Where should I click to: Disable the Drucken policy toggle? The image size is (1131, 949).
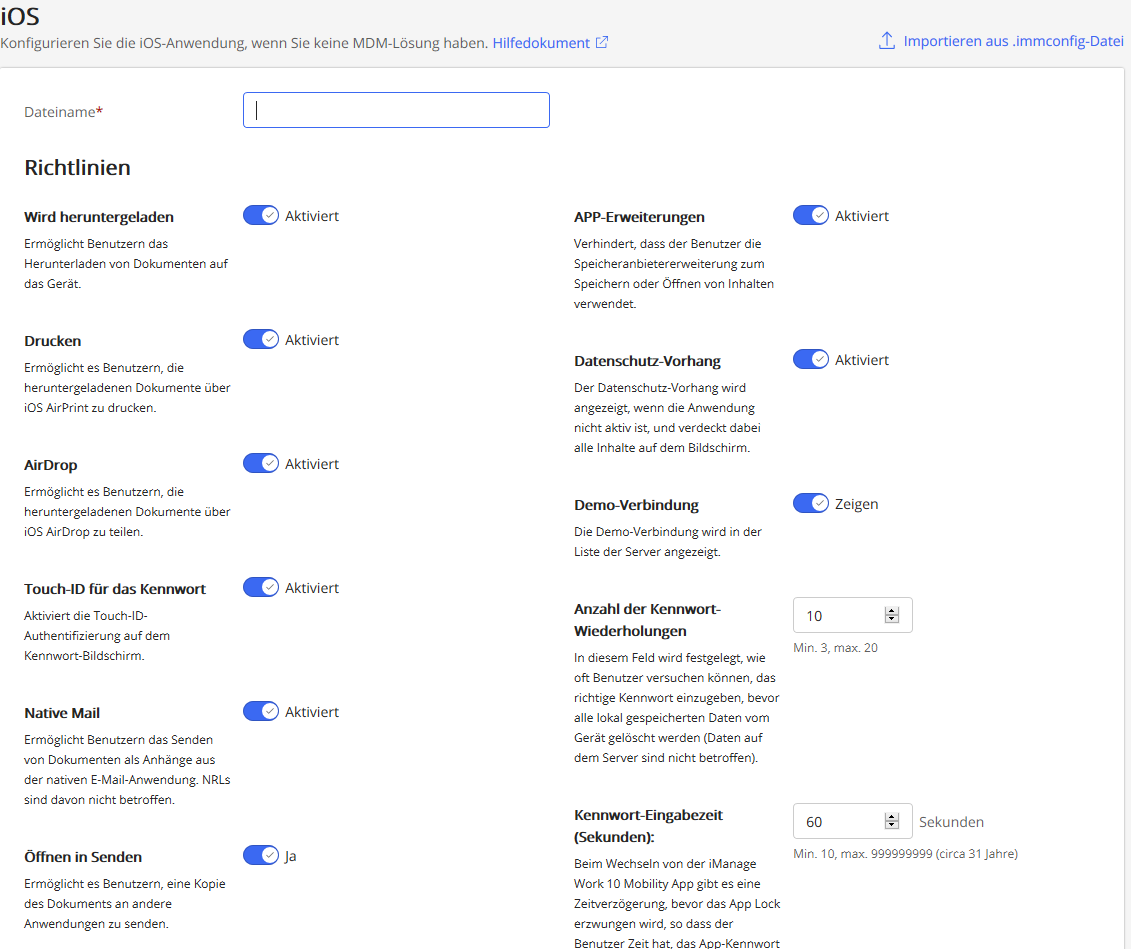coord(261,339)
